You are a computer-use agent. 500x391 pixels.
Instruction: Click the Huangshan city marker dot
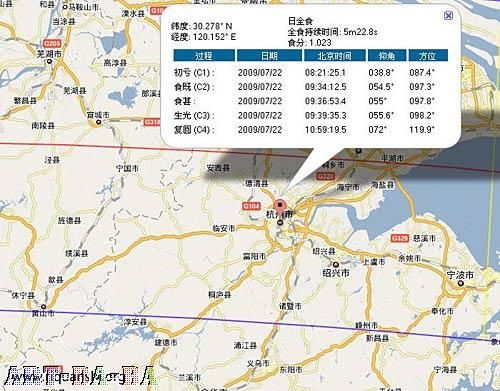(44, 307)
